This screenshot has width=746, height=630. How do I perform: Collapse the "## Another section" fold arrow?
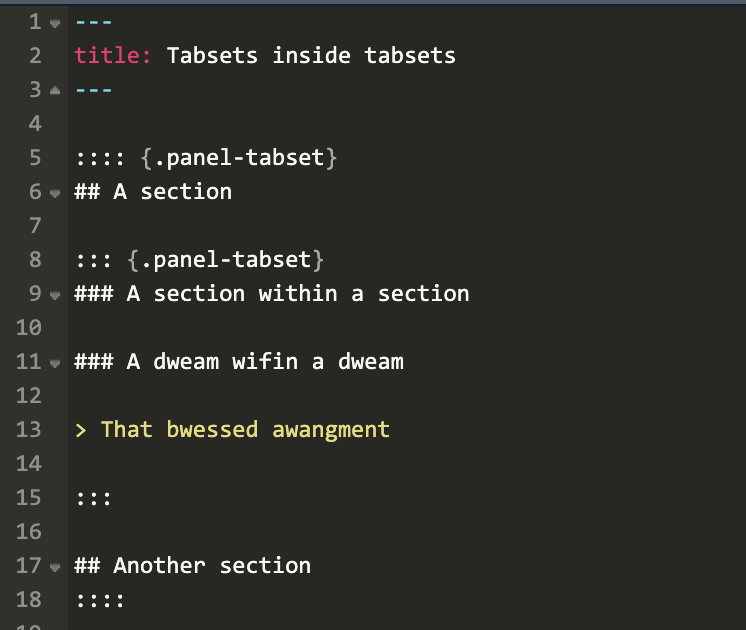pos(55,566)
